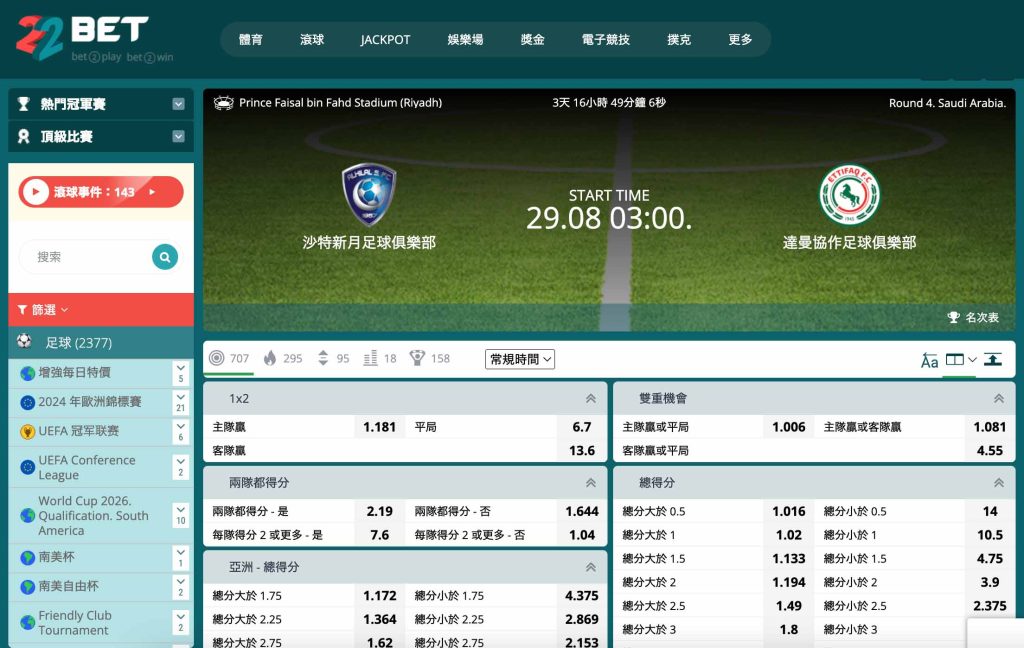Click the collapse-all markets icon

coord(993,359)
